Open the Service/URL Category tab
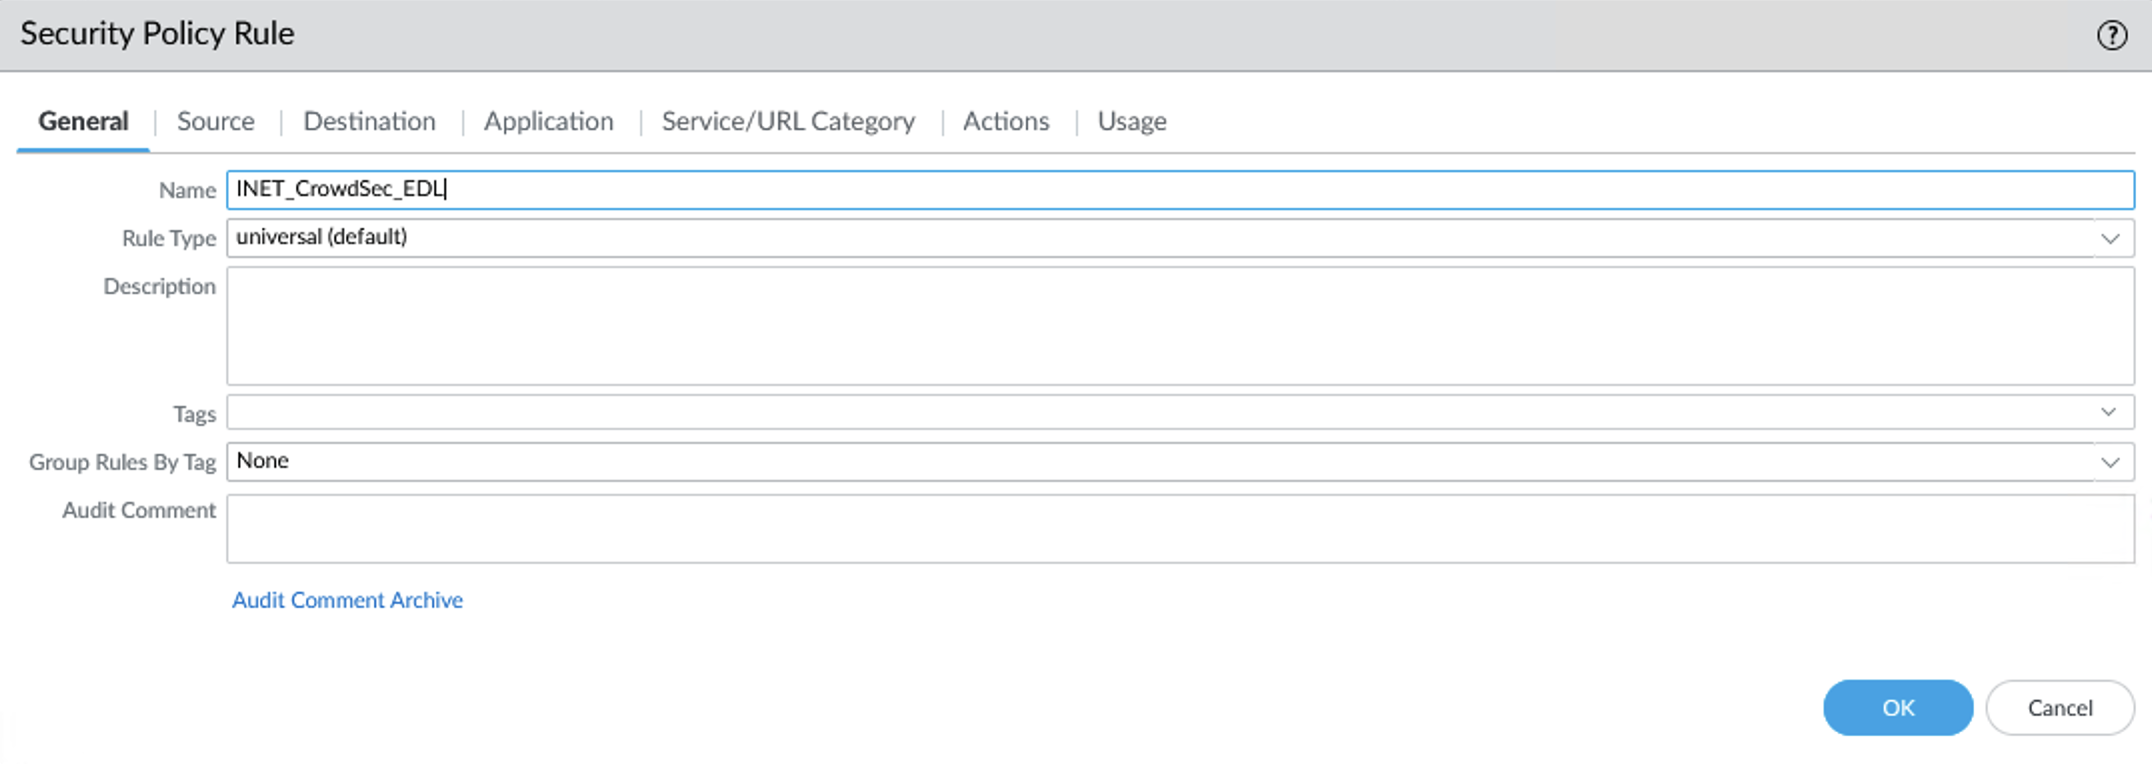The width and height of the screenshot is (2152, 764). pos(787,121)
